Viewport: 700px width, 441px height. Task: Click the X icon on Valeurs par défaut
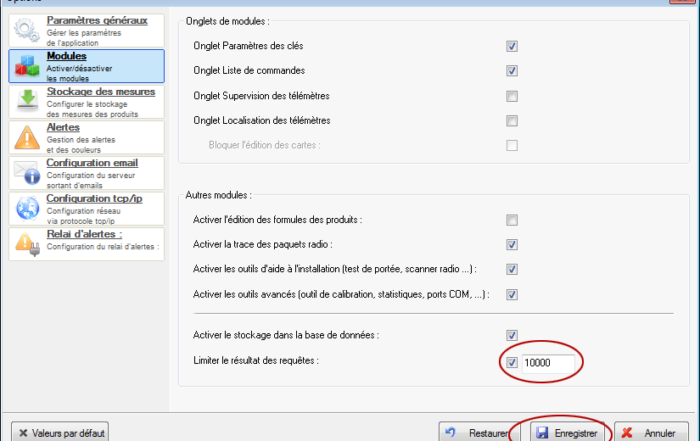point(23,433)
